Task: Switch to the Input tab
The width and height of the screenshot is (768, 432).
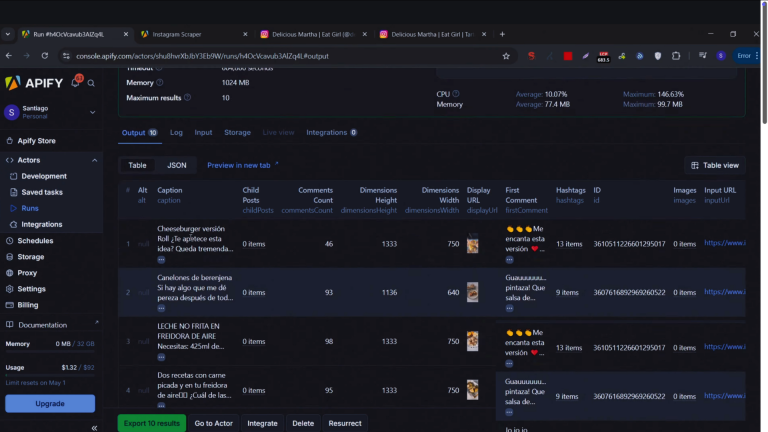Action: pos(203,133)
